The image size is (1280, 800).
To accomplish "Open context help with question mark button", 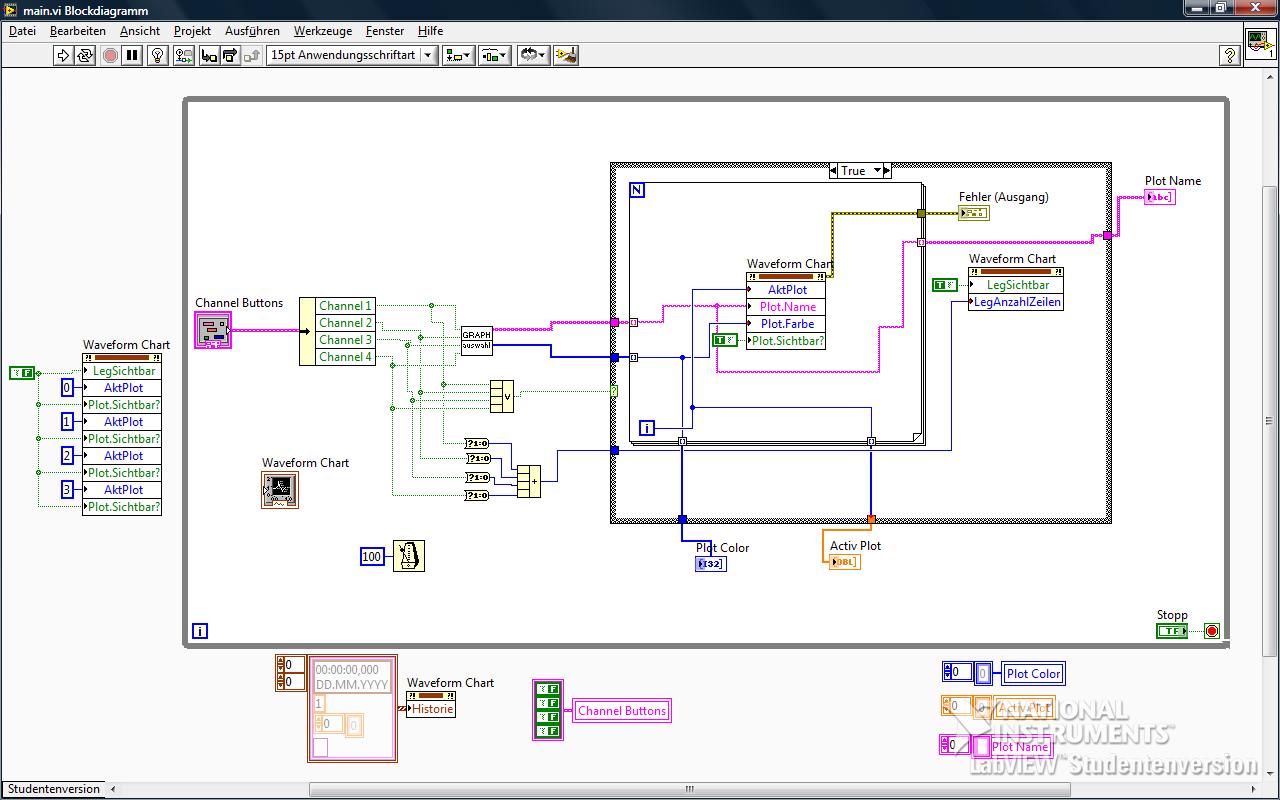I will point(1231,56).
